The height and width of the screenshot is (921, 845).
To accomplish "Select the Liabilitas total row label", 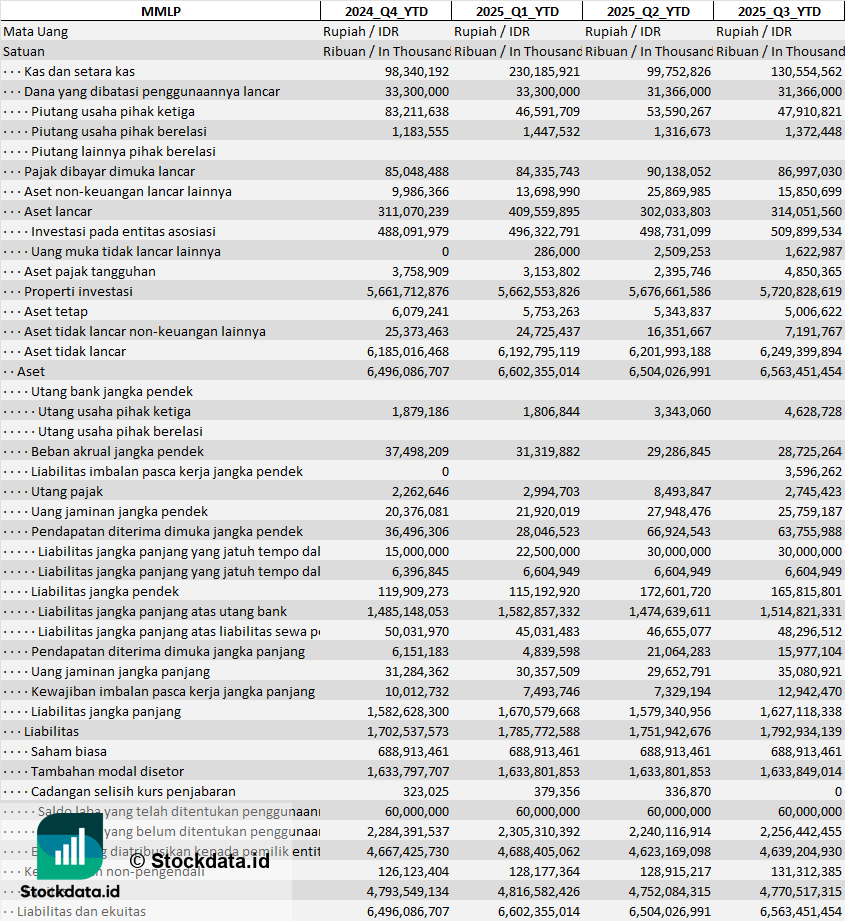I will coord(51,731).
